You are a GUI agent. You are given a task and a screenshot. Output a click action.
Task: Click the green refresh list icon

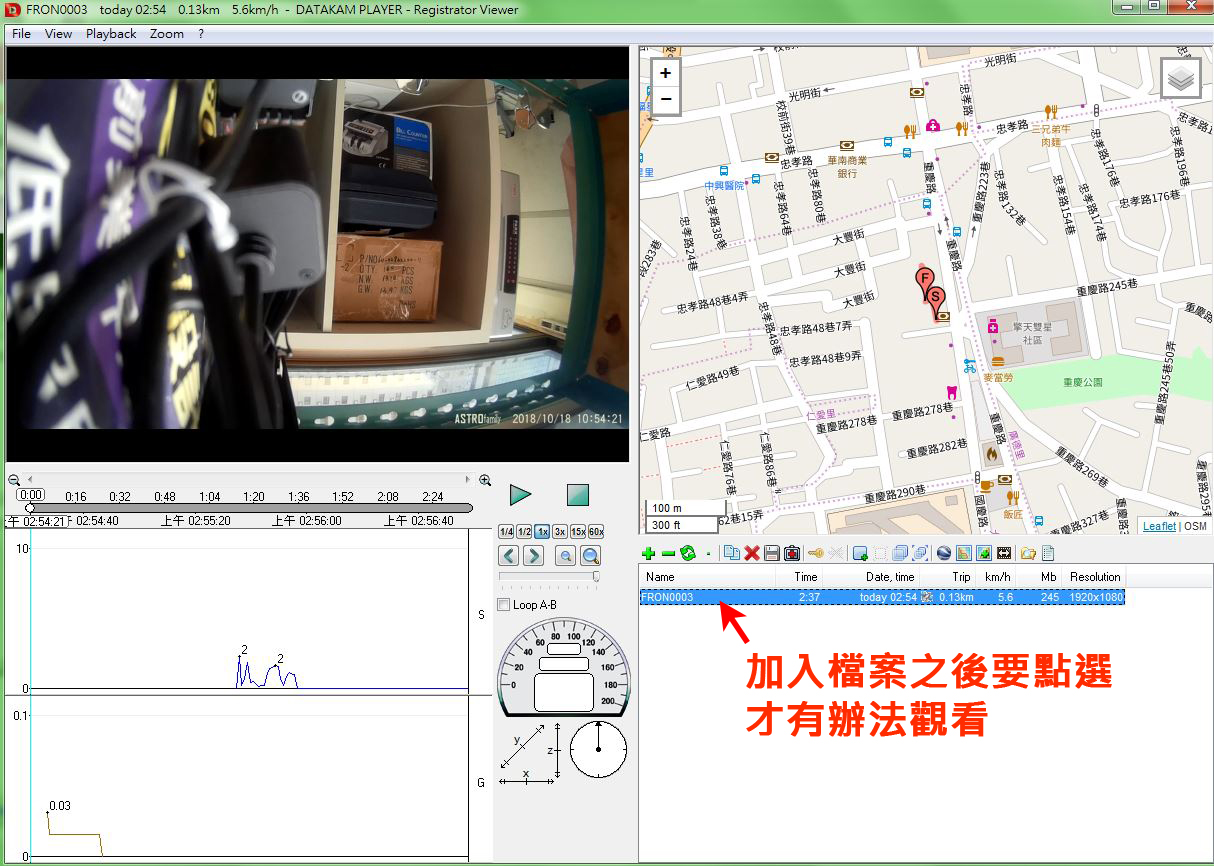[x=687, y=553]
